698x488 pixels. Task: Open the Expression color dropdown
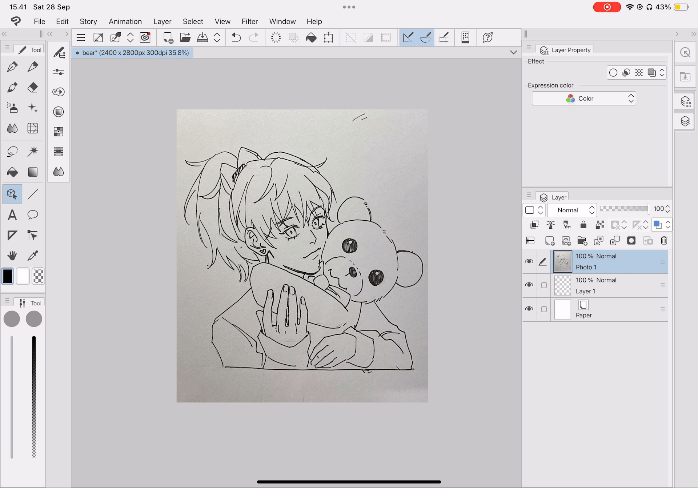click(584, 98)
